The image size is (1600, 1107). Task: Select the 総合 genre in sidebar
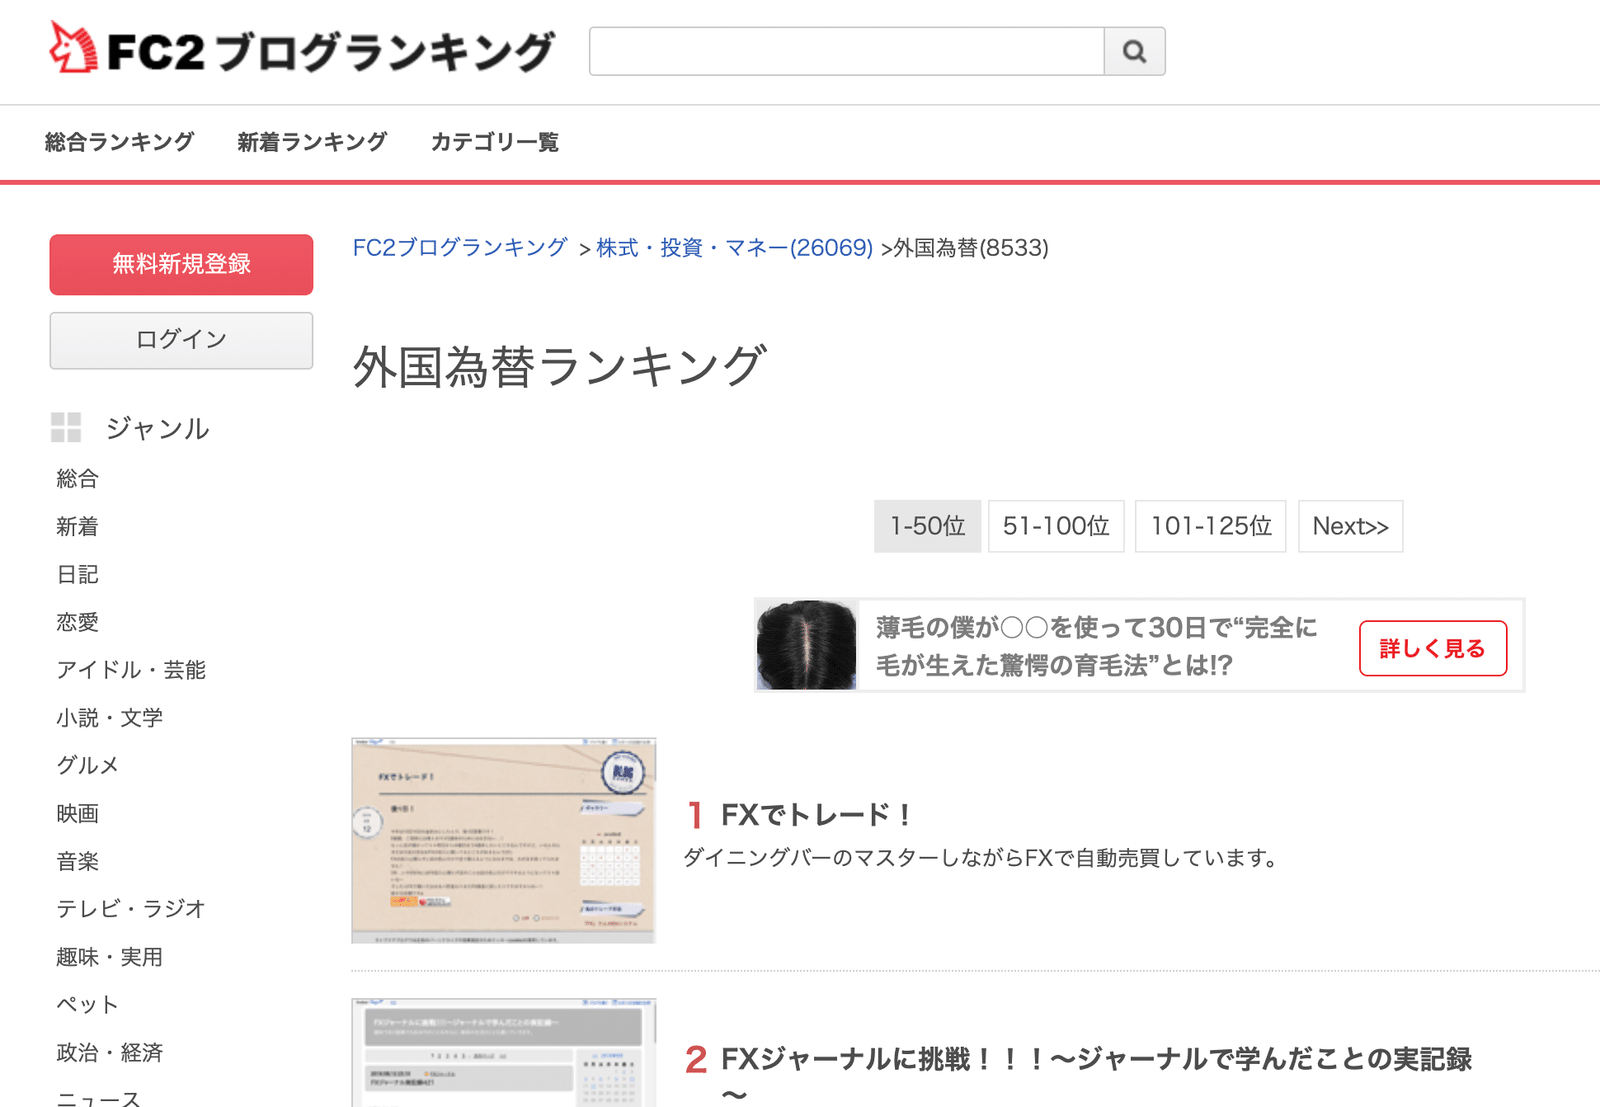pos(78,479)
